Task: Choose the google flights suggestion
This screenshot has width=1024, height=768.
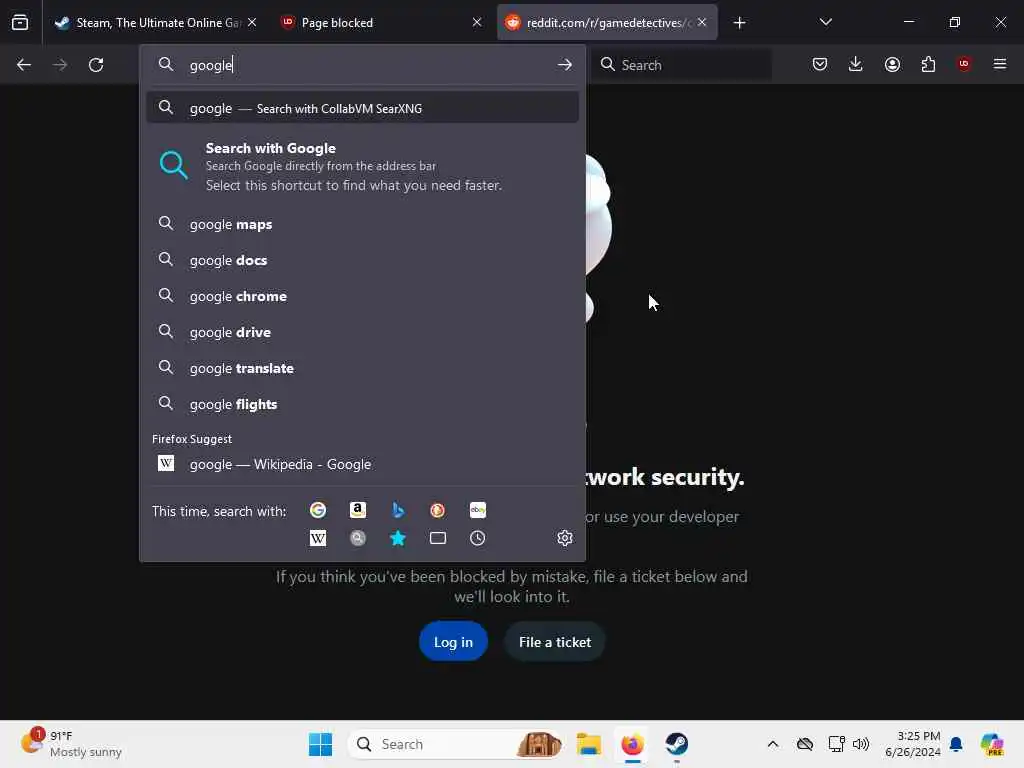Action: coord(362,404)
